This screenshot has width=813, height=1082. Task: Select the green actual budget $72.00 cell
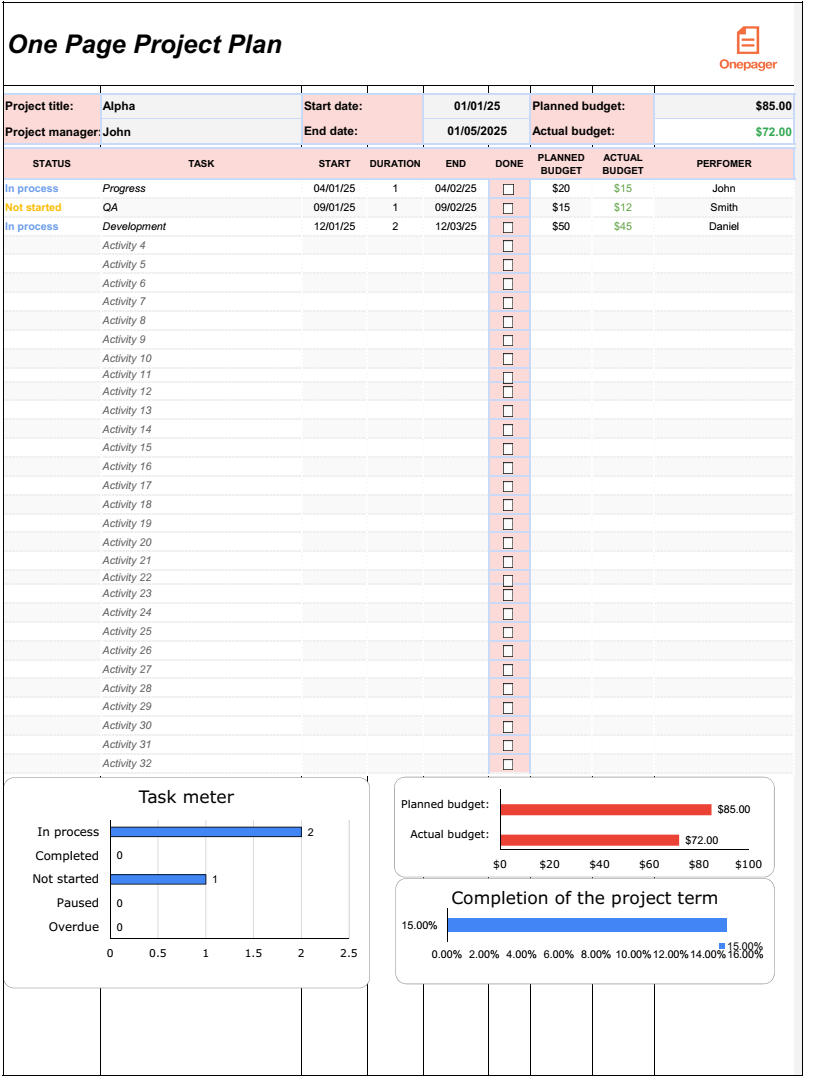pyautogui.click(x=724, y=131)
